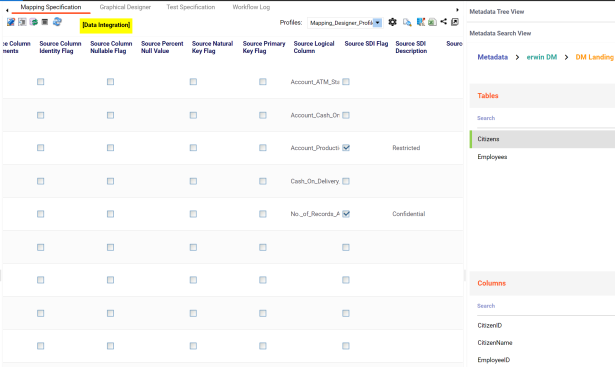Click Source Column Nullable Flag header
Viewport: 615px width, 367px height.
(111, 47)
